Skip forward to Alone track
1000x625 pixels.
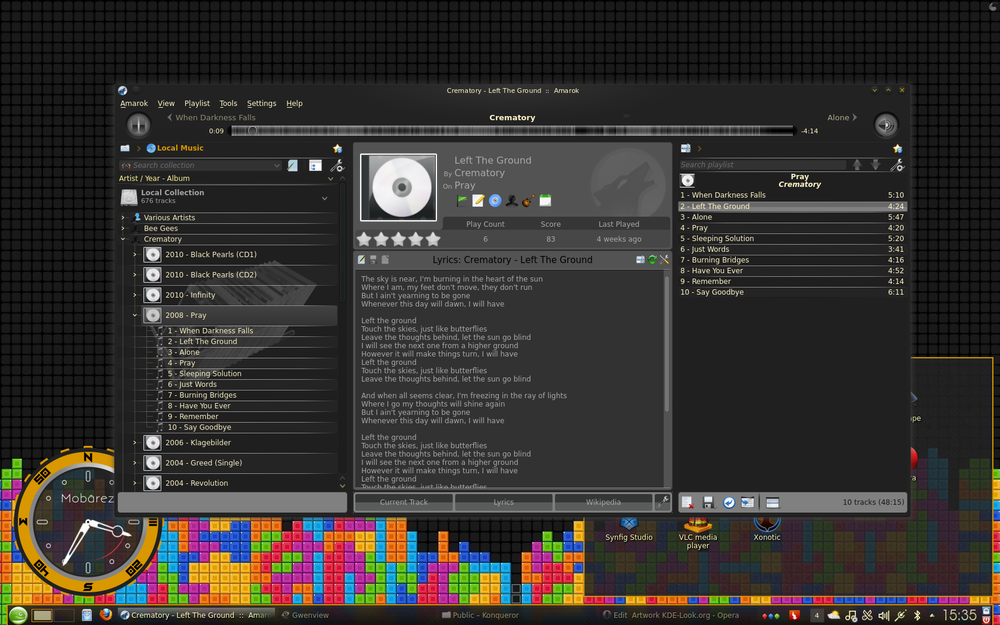(842, 117)
